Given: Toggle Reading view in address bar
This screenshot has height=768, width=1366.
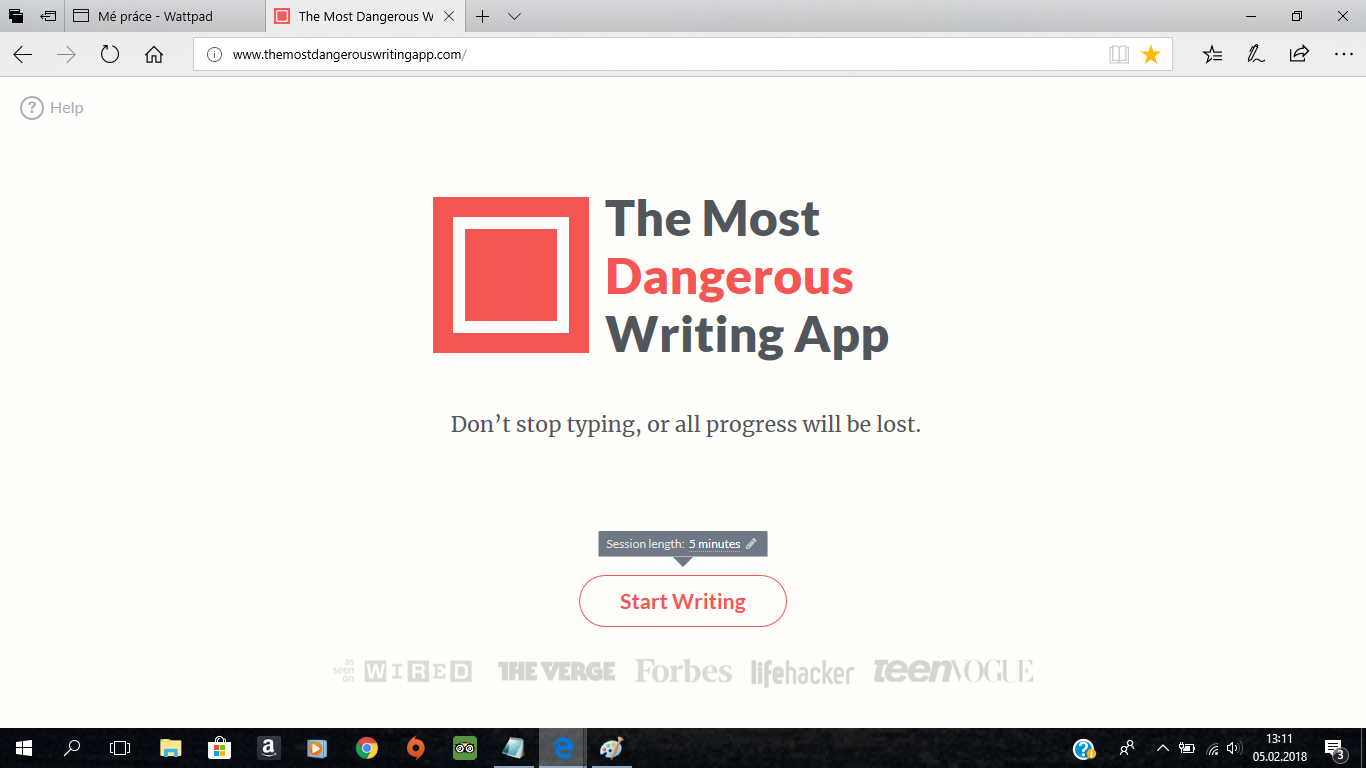Looking at the screenshot, I should (1119, 55).
